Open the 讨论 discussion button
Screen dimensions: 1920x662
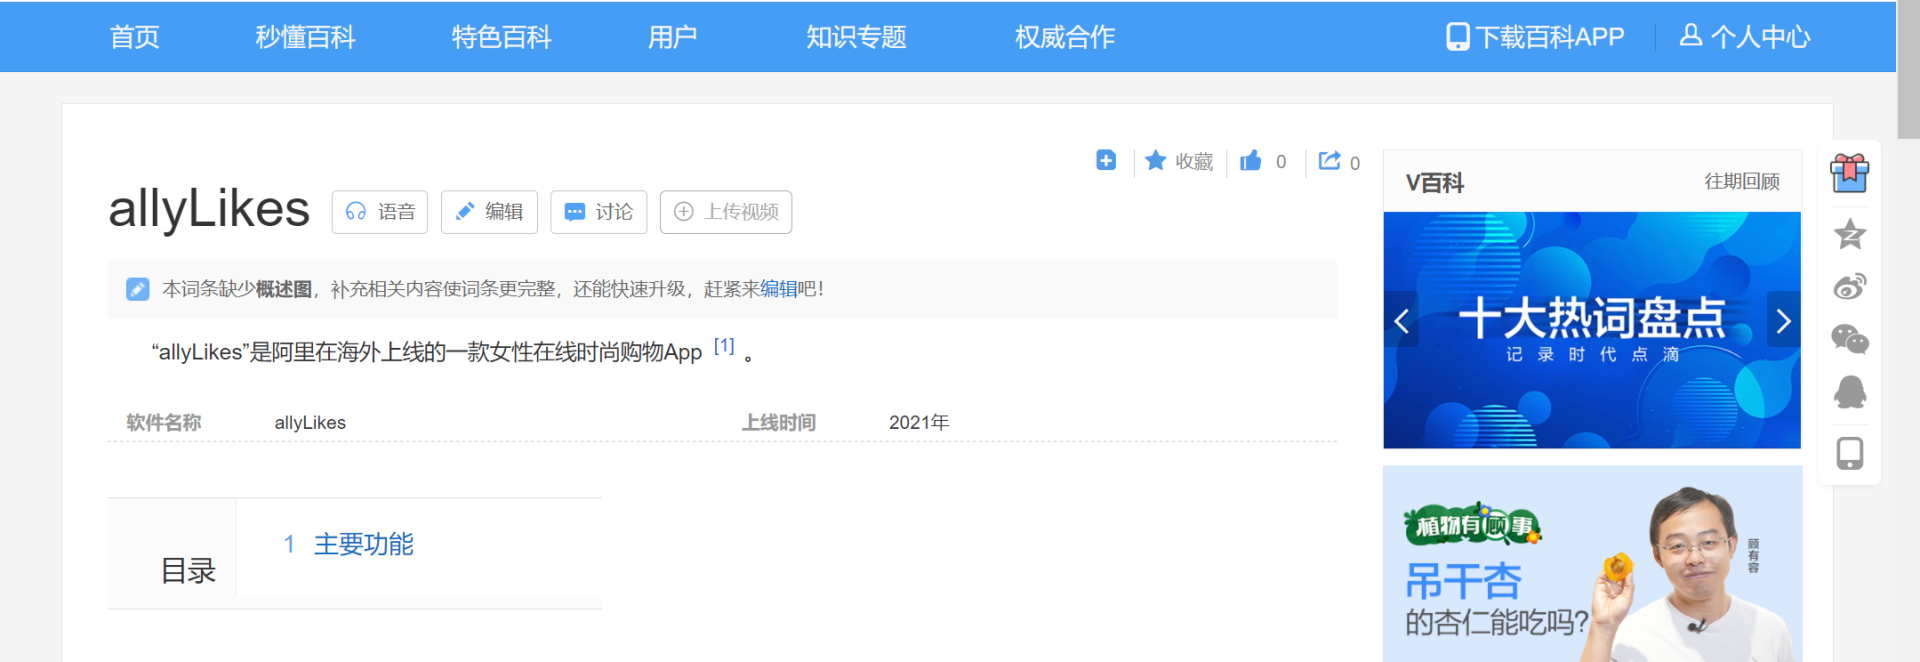(x=599, y=212)
